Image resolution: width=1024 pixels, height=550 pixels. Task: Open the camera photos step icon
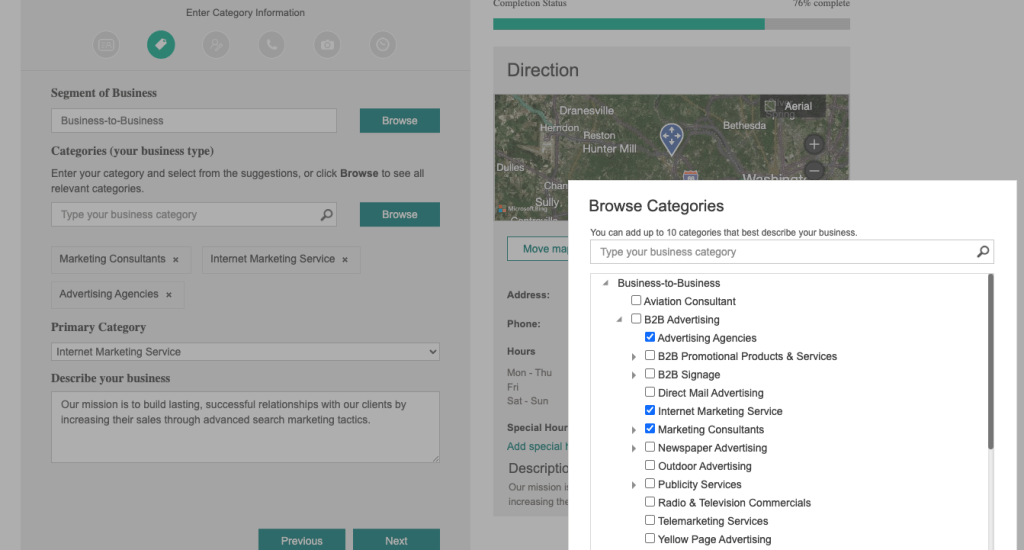(x=327, y=44)
